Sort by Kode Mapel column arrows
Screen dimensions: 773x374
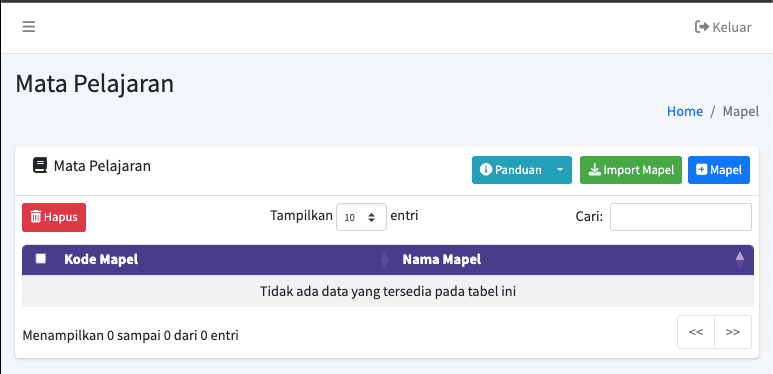(384, 260)
